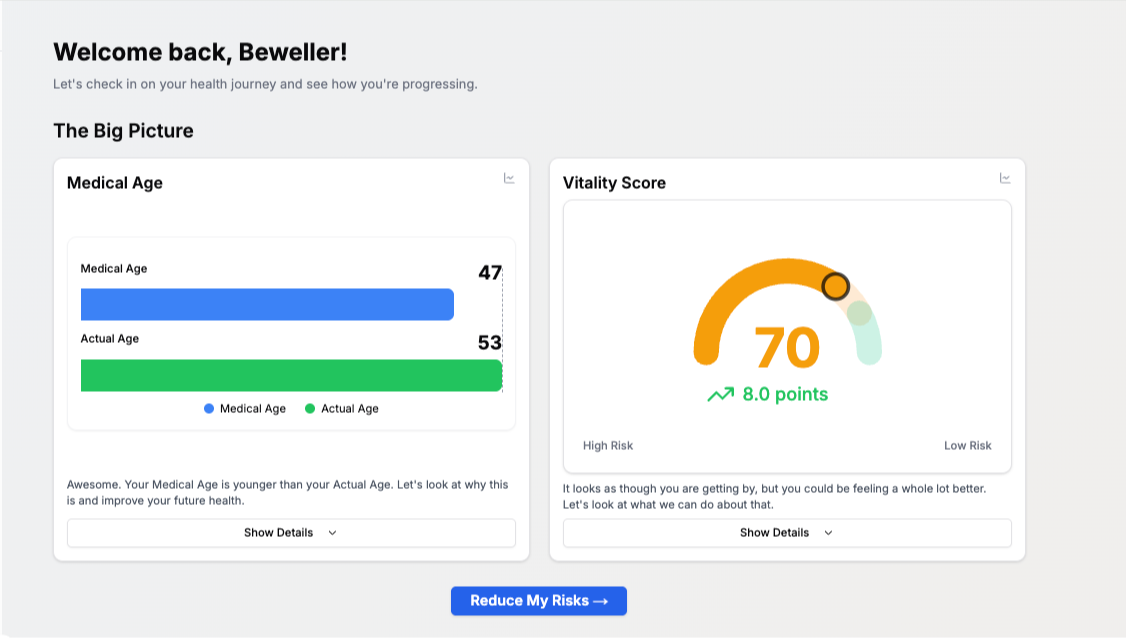
Task: Click the chevron in Vitality Score Show Details
Action: (x=829, y=533)
